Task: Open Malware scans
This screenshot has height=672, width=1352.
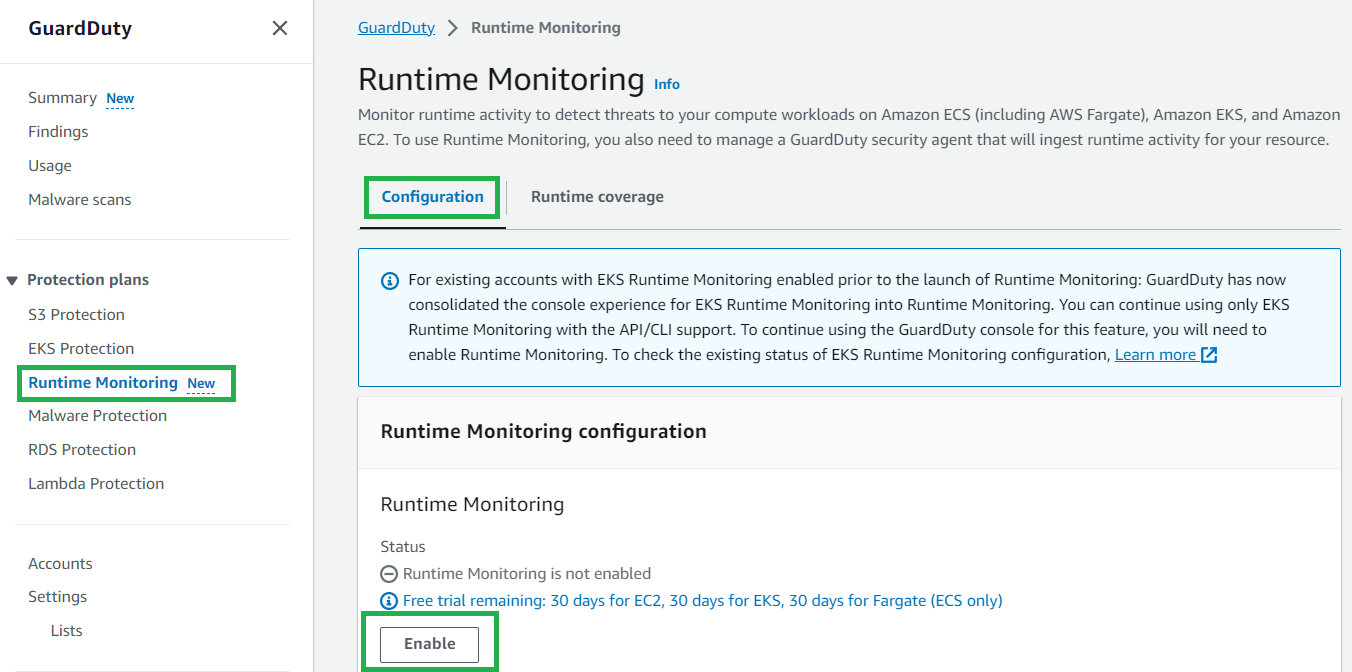Action: click(x=79, y=199)
